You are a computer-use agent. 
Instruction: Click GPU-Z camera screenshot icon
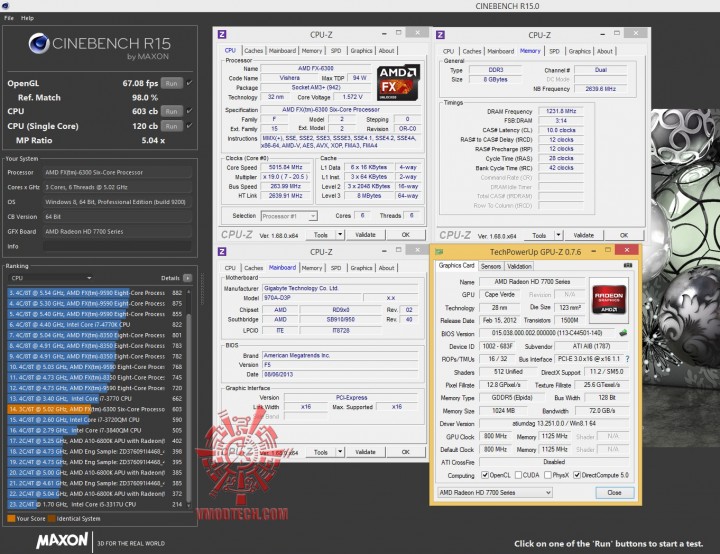tap(628, 266)
